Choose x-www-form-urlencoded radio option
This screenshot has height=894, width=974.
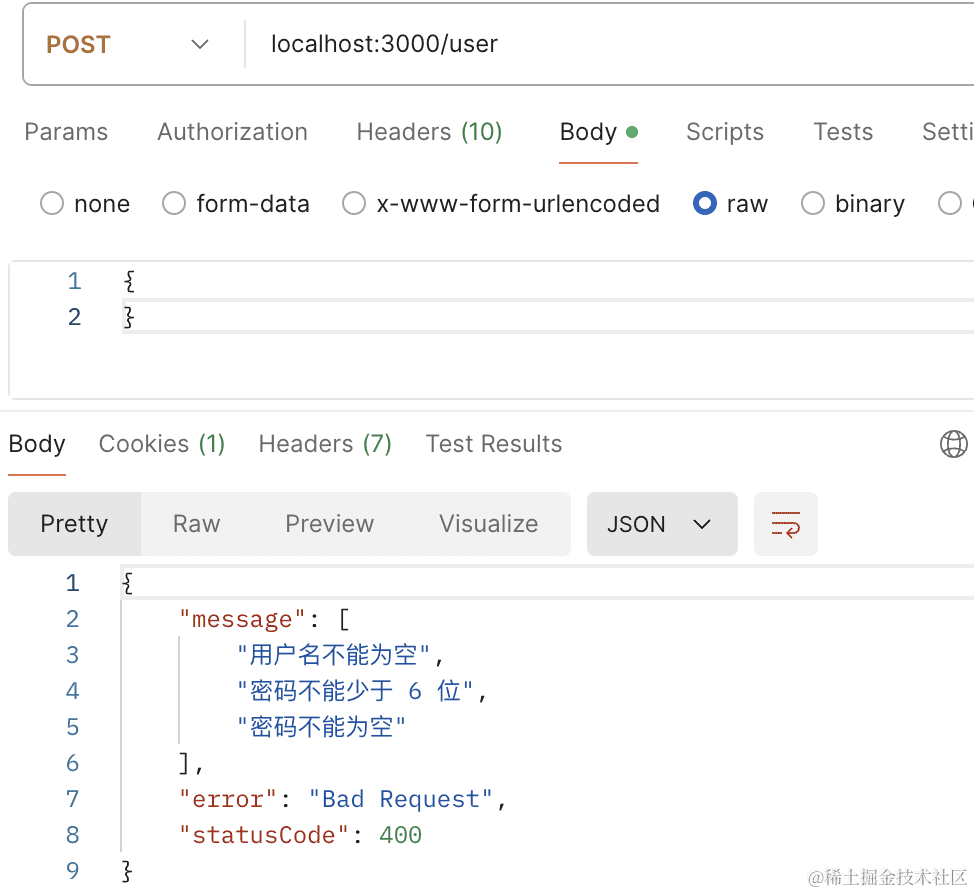[x=354, y=204]
